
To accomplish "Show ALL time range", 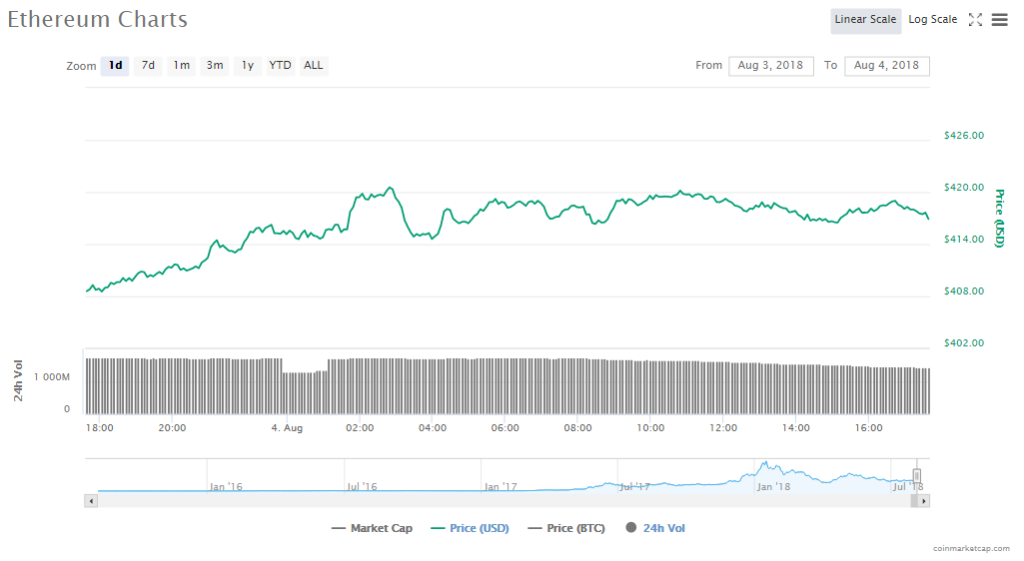I will point(313,66).
